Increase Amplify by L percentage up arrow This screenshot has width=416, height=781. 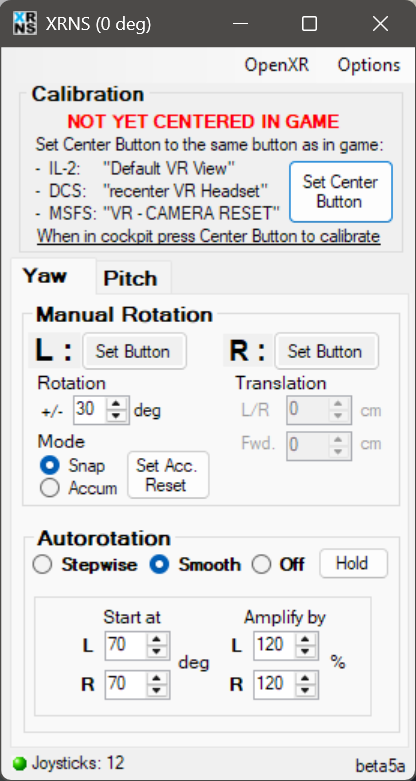(305, 640)
